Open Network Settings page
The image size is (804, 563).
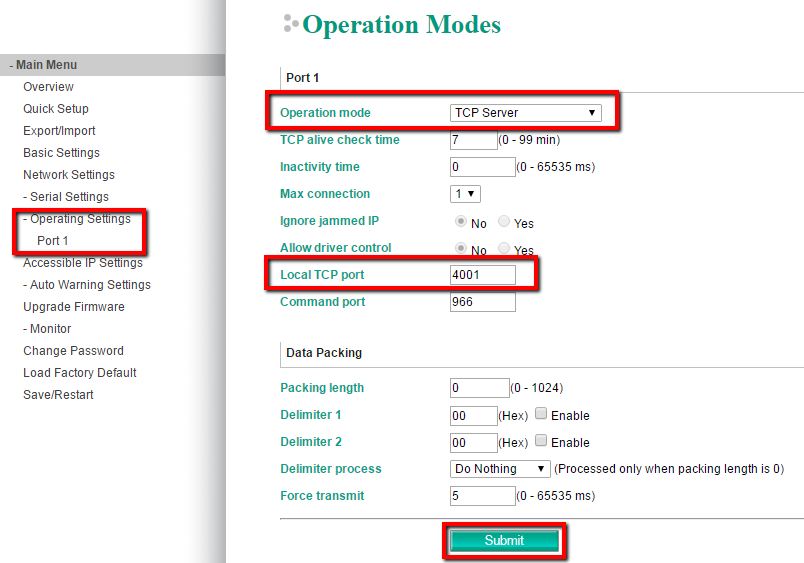point(69,175)
